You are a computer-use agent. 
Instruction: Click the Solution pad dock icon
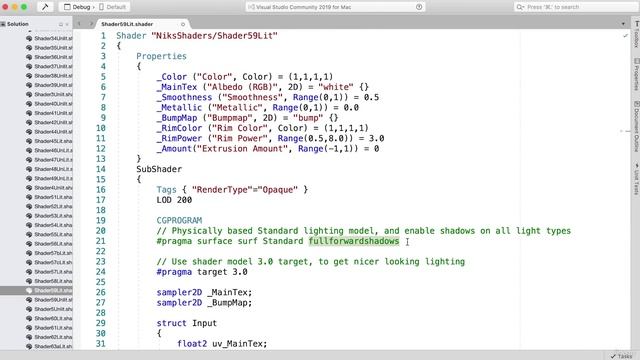click(61, 24)
